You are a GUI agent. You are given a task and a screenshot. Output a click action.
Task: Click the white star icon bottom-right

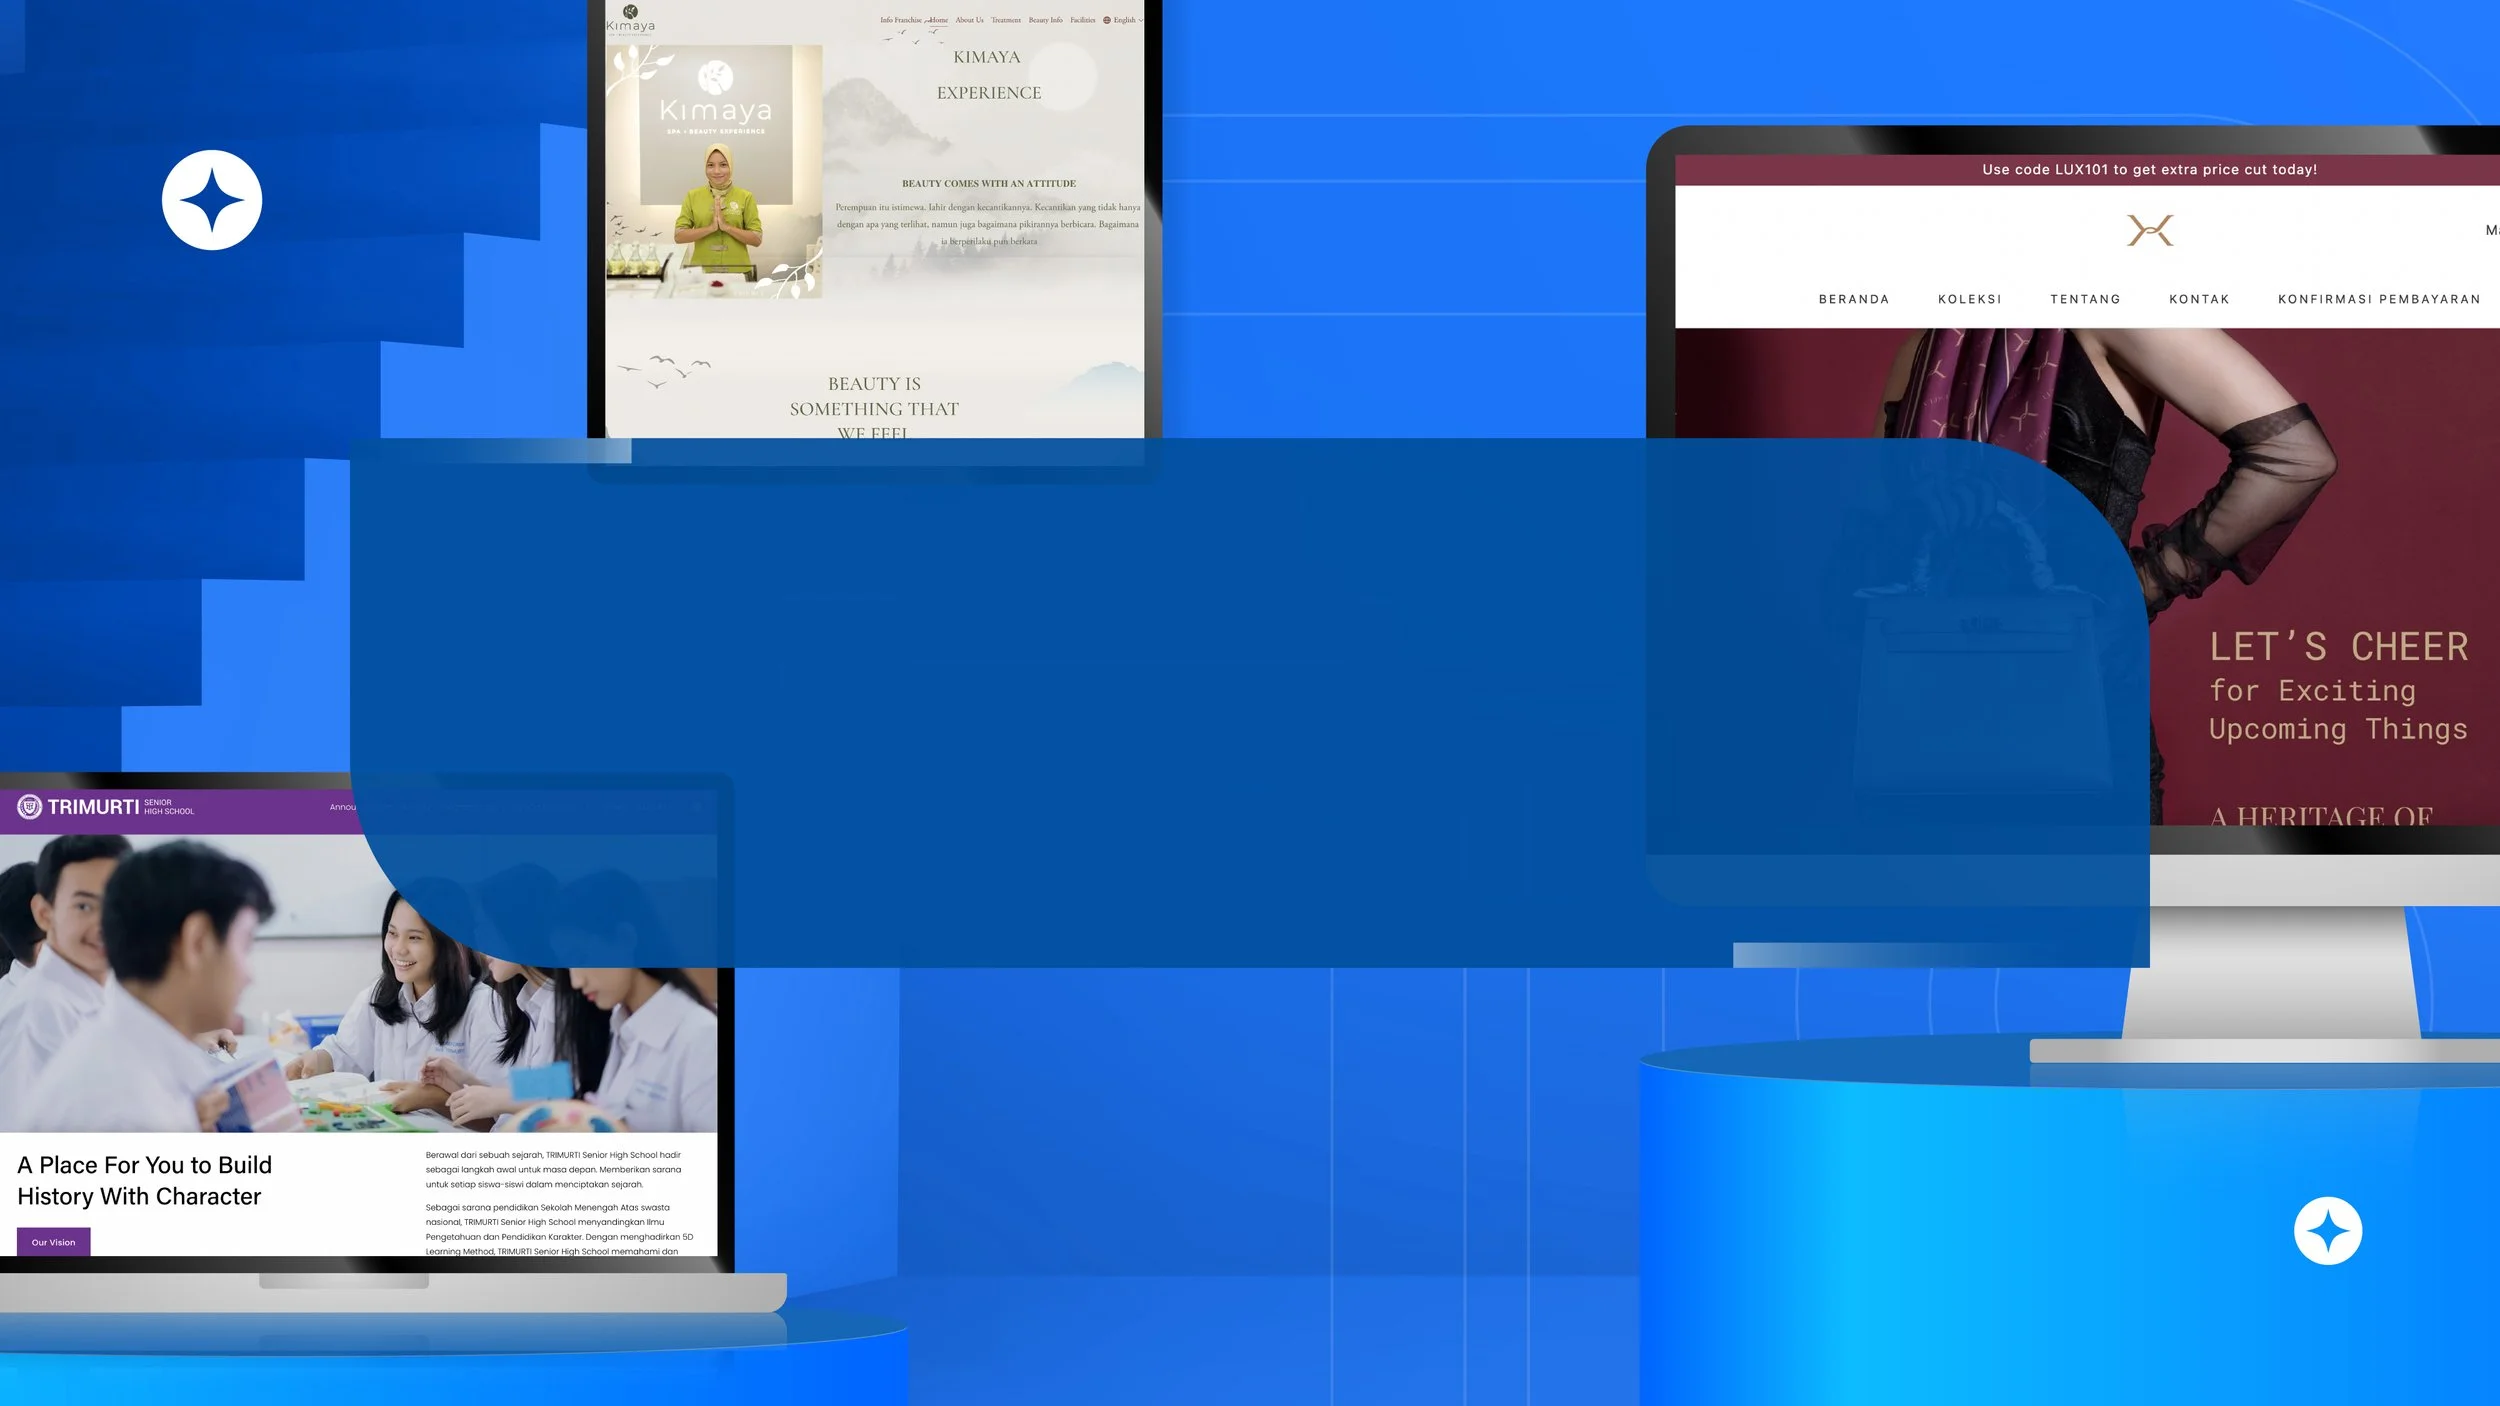(2327, 1231)
